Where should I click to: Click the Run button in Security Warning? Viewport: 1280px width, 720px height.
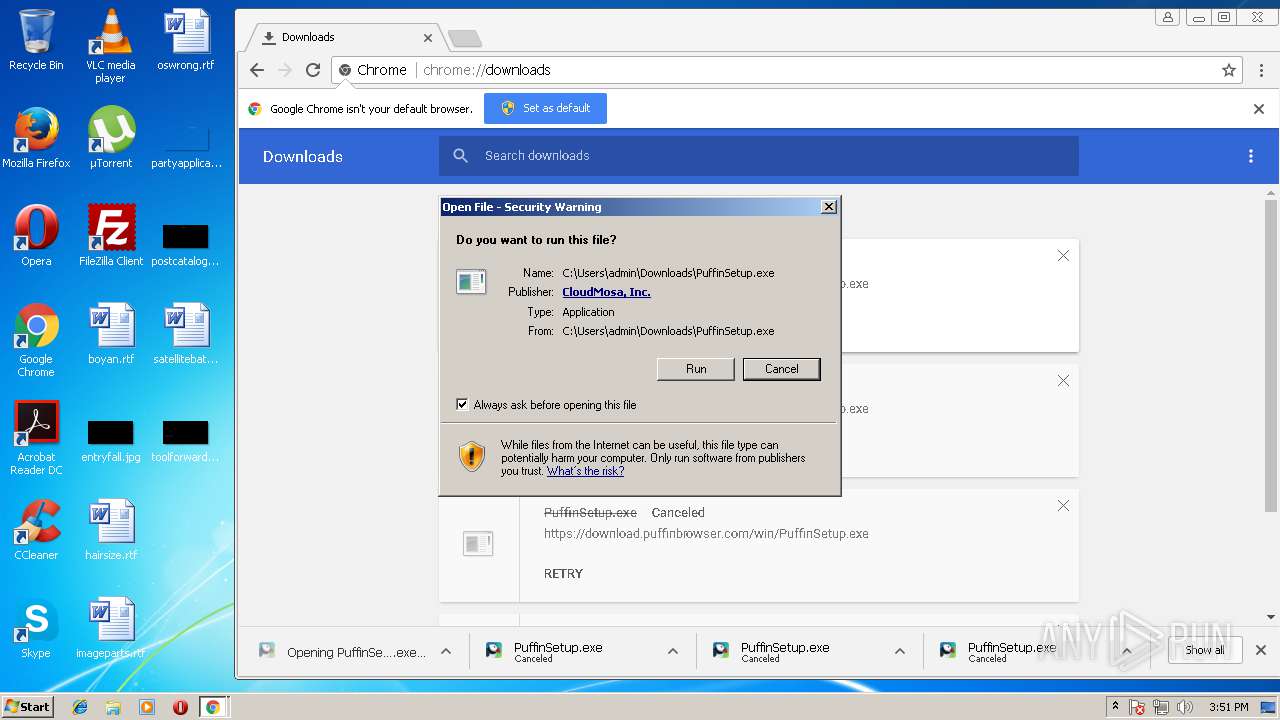696,369
